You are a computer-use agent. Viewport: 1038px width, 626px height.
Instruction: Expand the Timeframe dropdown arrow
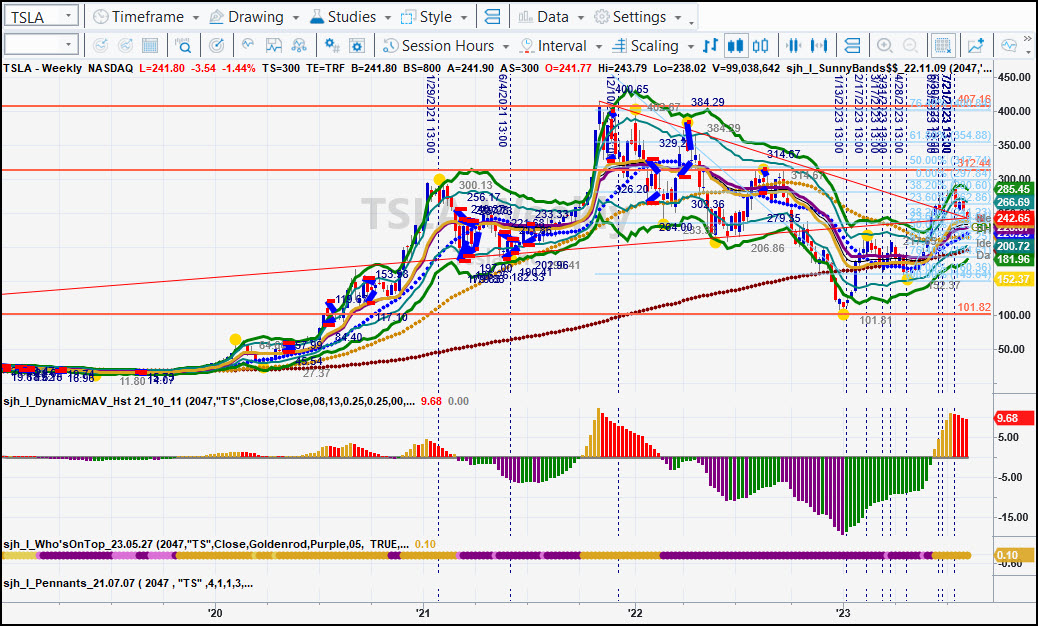[x=195, y=17]
